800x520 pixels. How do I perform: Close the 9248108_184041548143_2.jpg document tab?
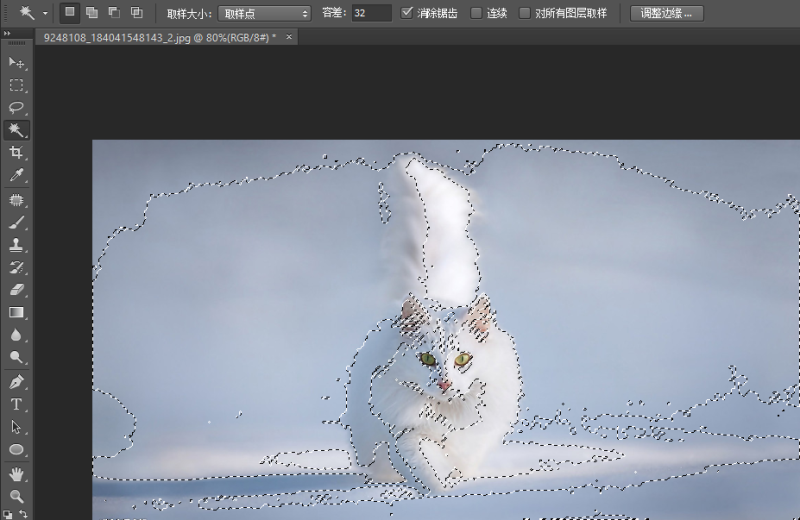tap(289, 37)
